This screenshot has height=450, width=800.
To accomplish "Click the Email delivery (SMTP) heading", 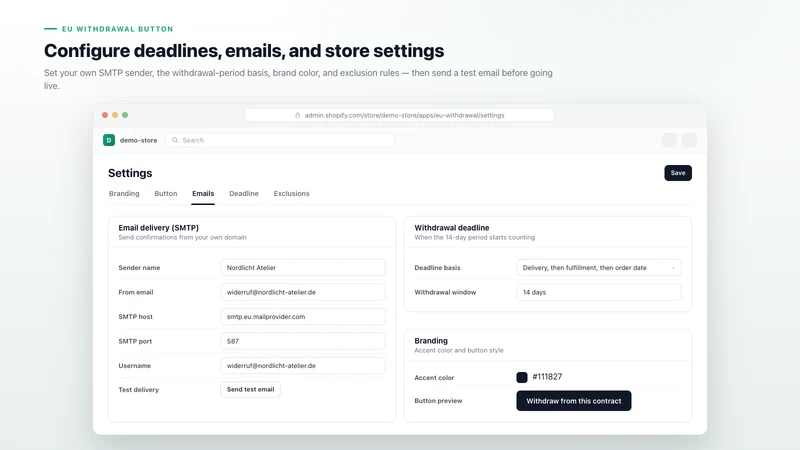I will click(x=159, y=228).
